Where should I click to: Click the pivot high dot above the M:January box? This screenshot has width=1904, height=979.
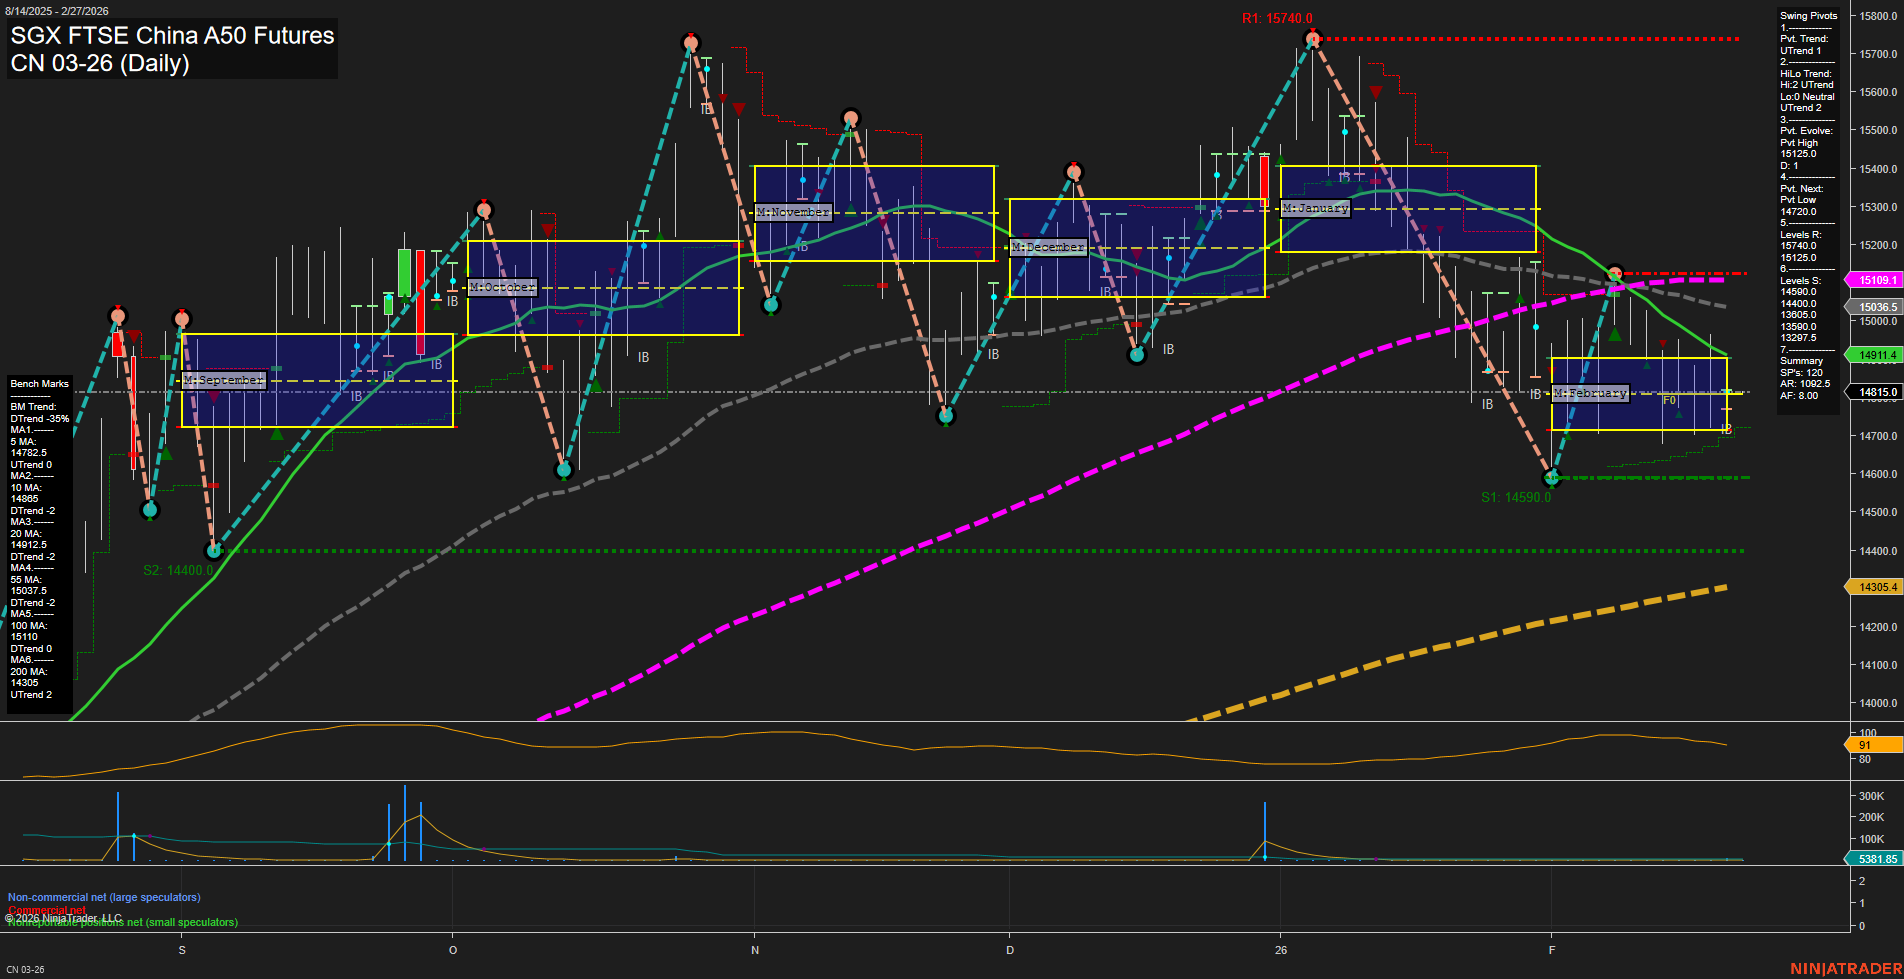tap(1312, 38)
